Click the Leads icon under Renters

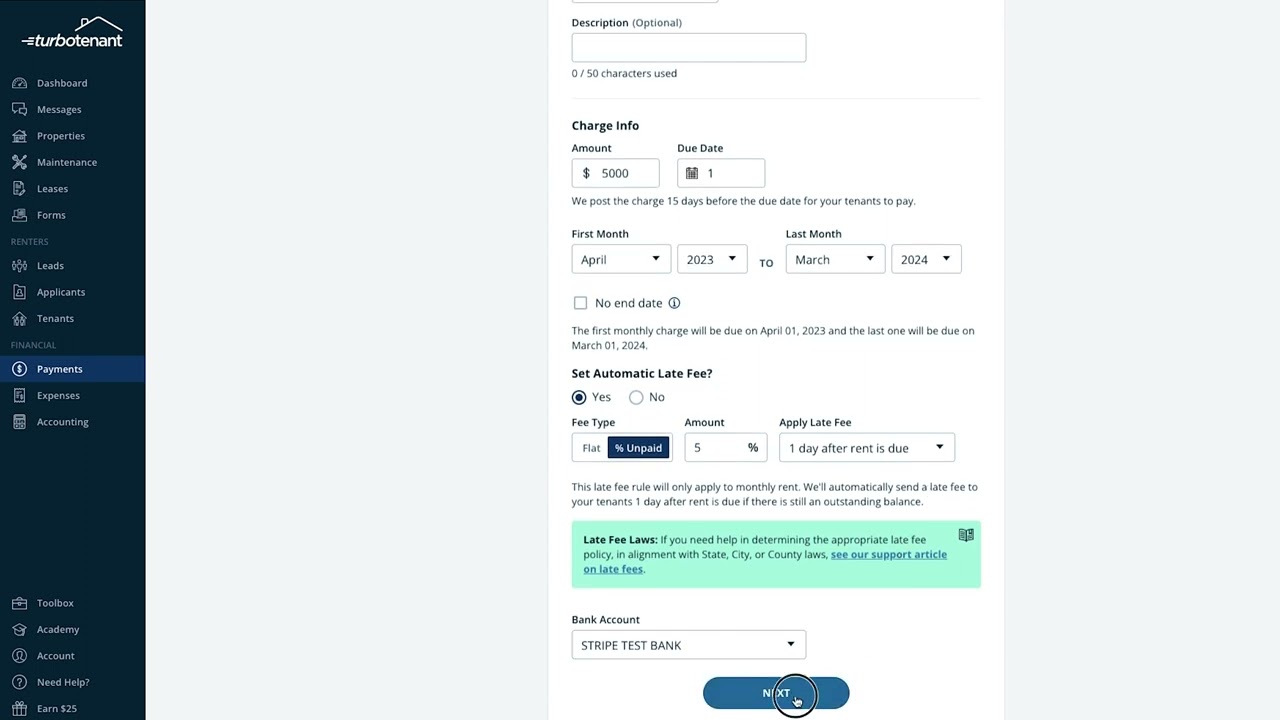(x=19, y=265)
